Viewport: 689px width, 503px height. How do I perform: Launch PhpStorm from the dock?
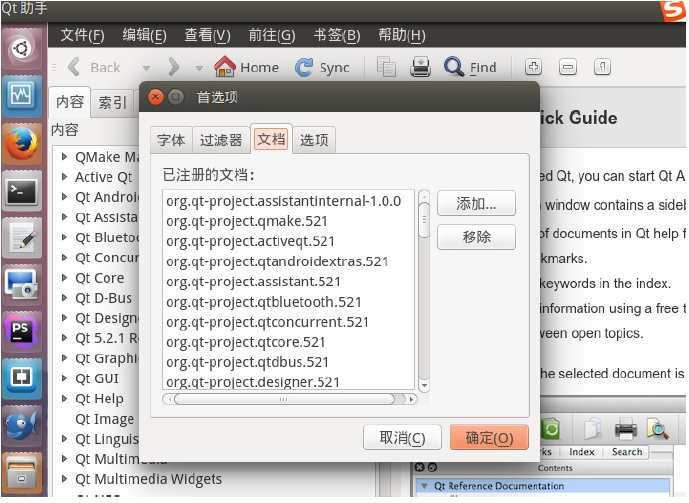[22, 331]
